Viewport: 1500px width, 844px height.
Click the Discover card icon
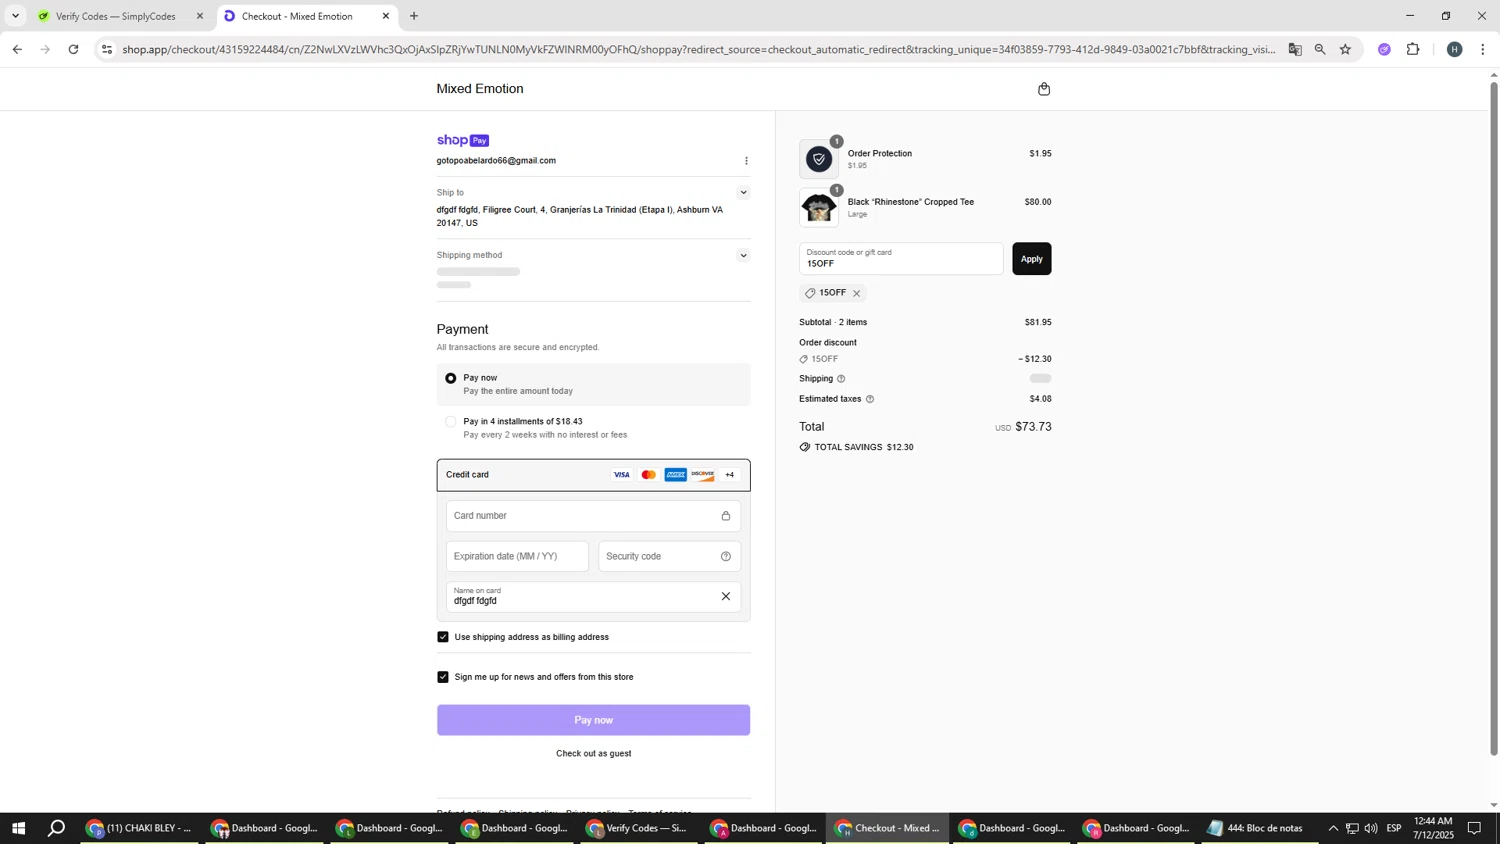pos(703,475)
